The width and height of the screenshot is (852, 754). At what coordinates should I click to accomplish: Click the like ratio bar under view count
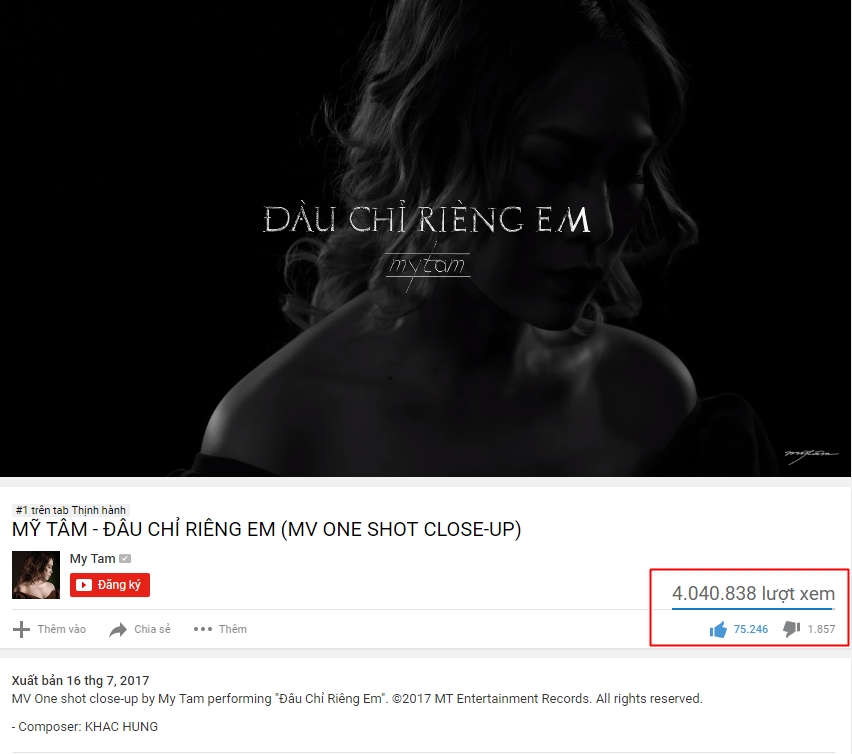coord(753,609)
